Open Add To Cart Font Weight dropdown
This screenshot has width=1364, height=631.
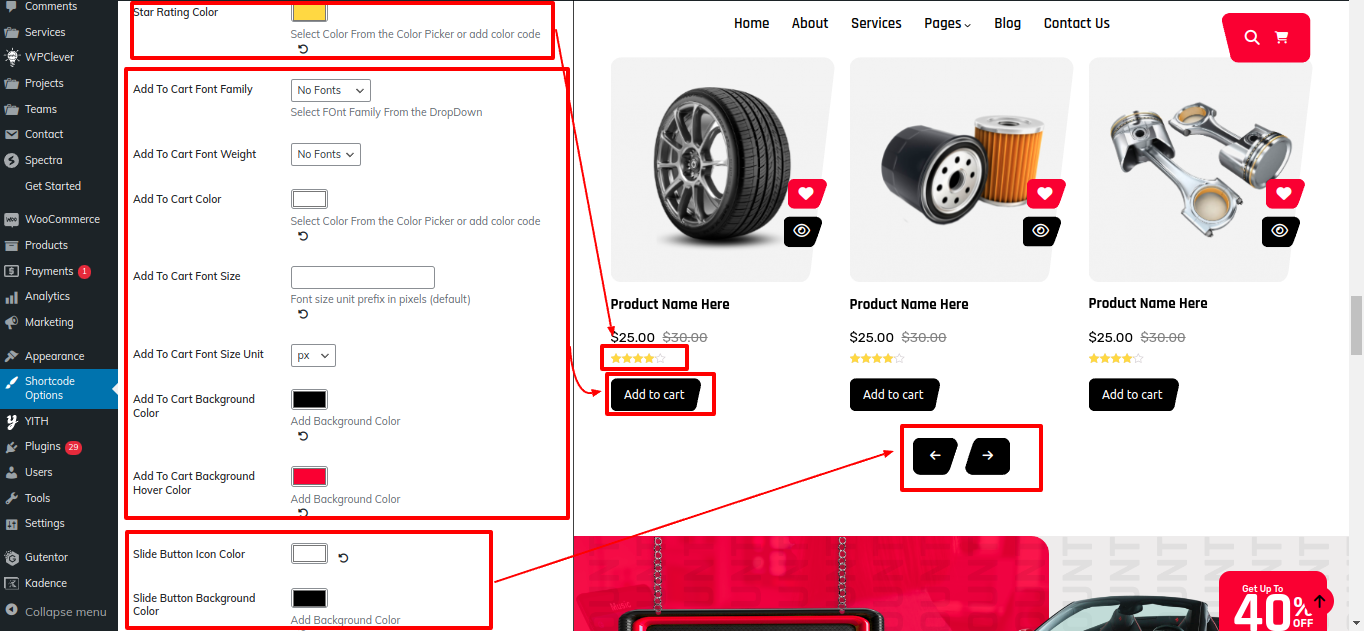coord(326,154)
